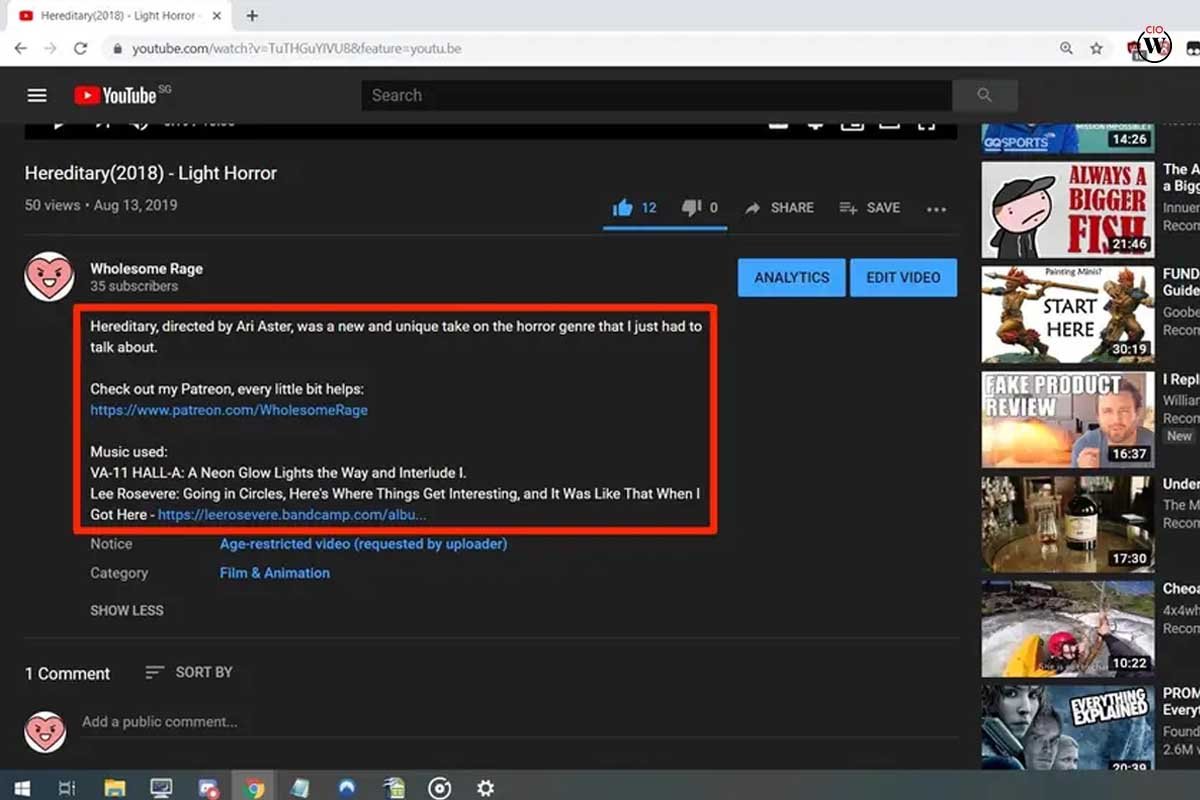Image resolution: width=1200 pixels, height=800 pixels.
Task: Go forward in browser history
Action: coord(50,48)
